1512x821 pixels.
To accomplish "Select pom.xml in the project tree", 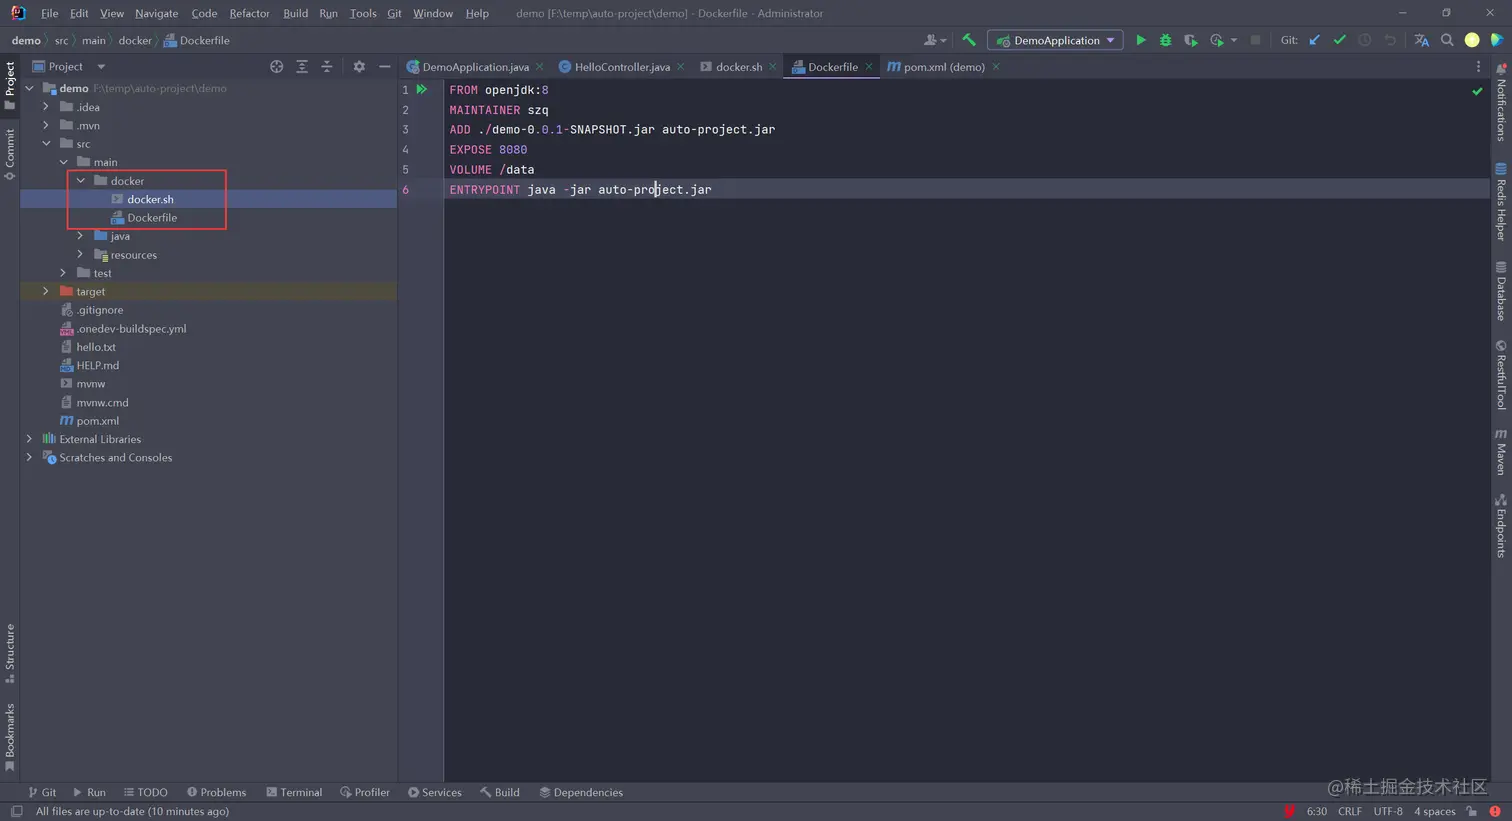I will coord(97,421).
